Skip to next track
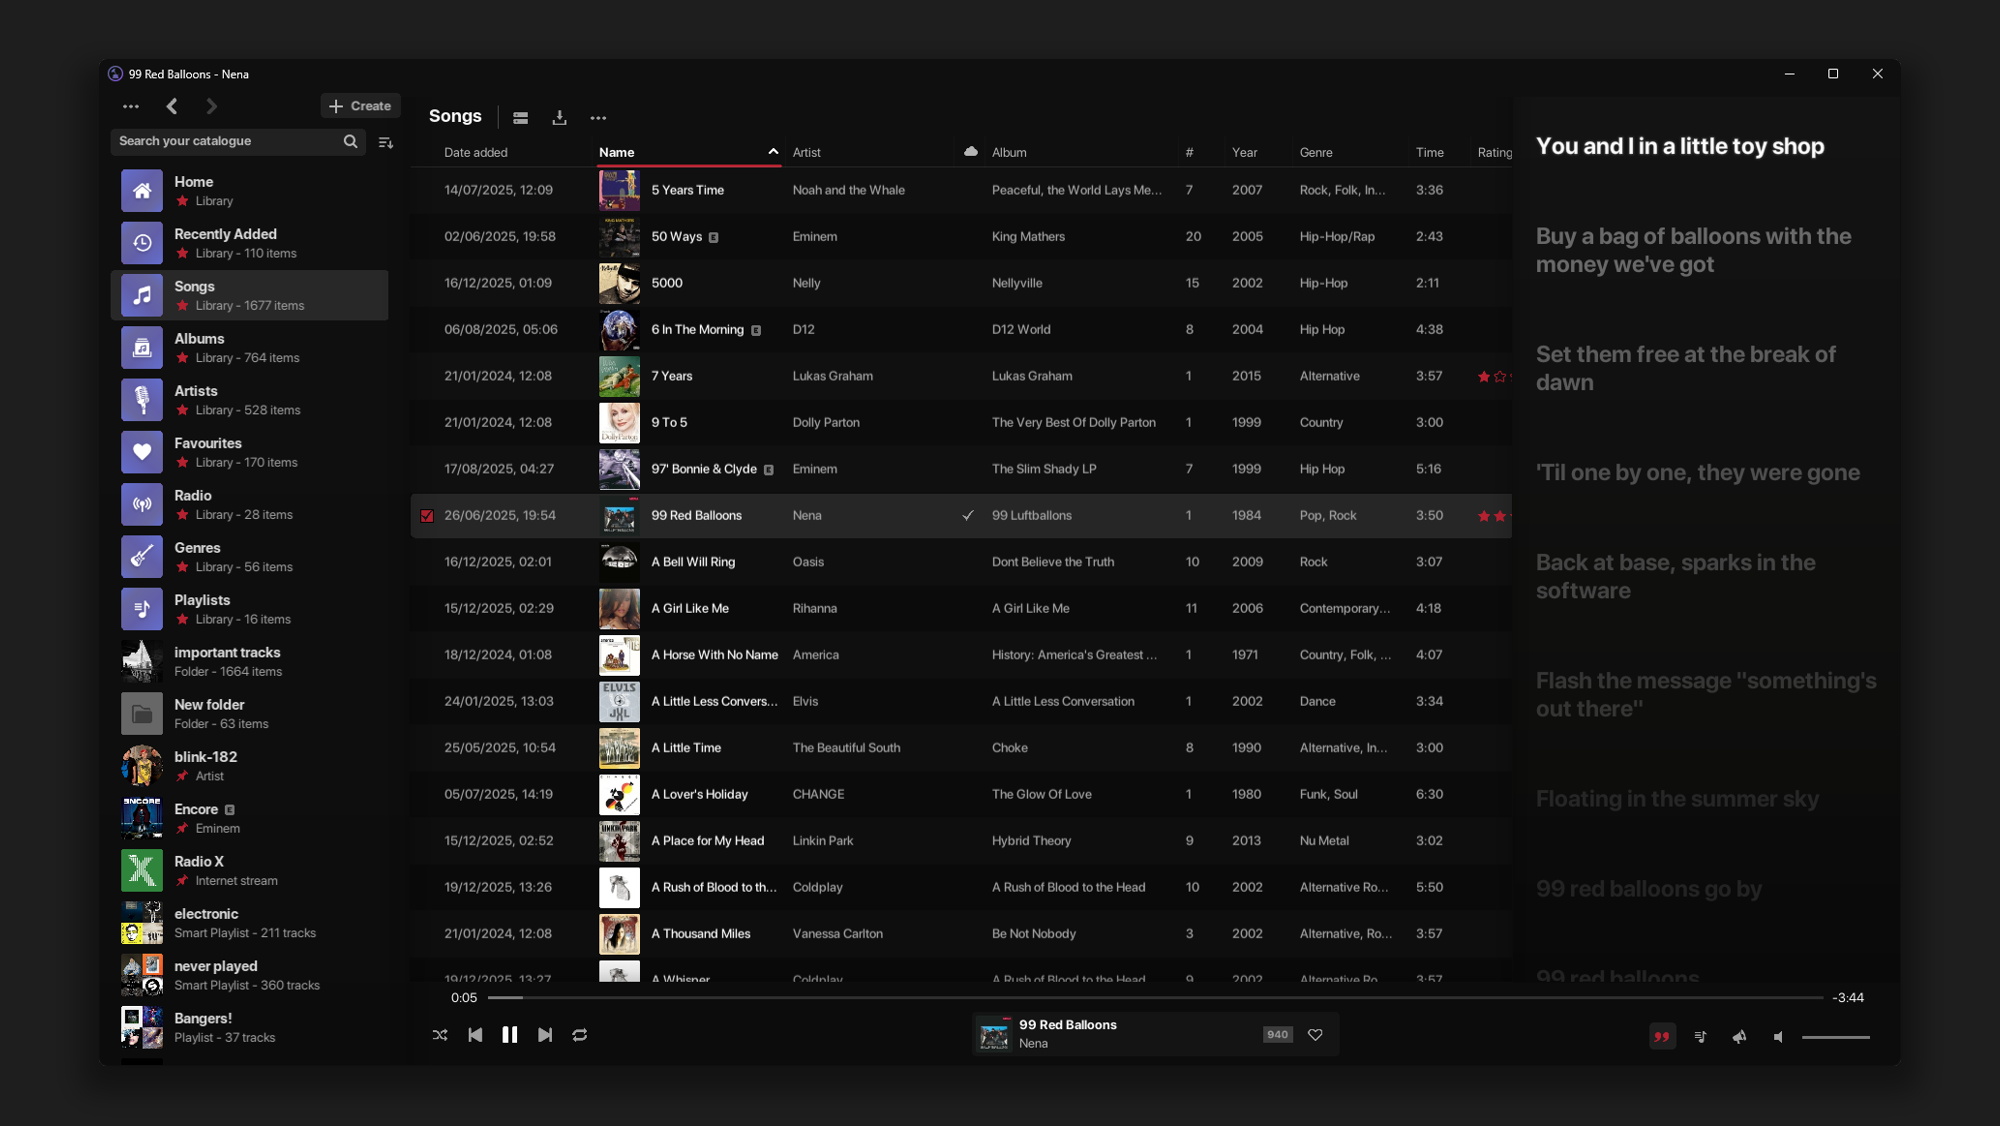This screenshot has width=2000, height=1126. point(545,1035)
